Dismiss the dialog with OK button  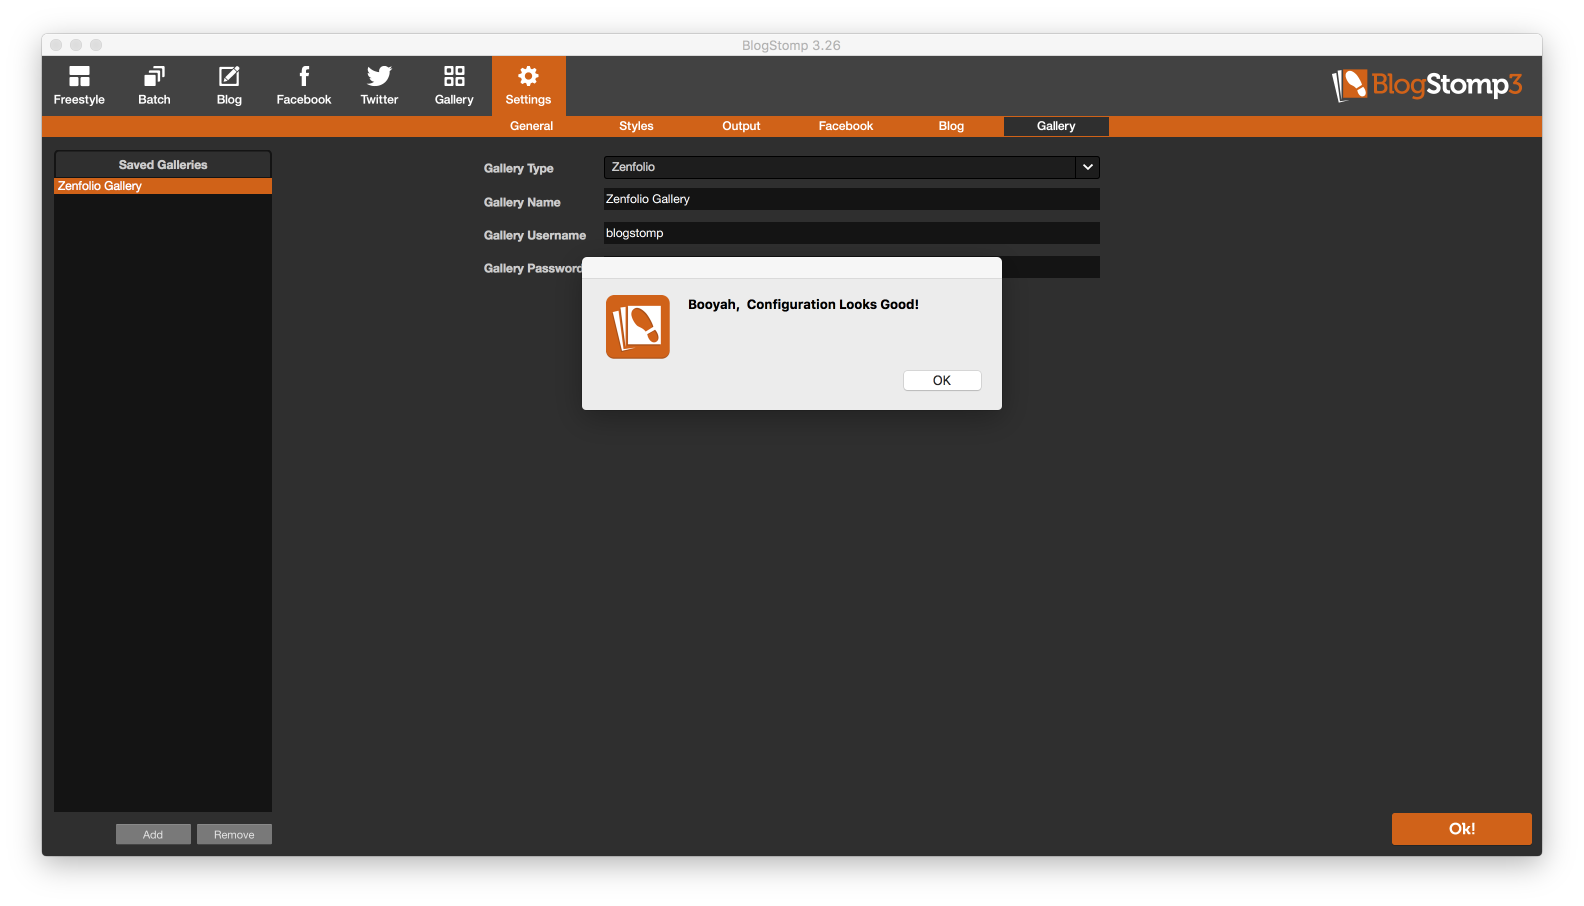point(942,380)
